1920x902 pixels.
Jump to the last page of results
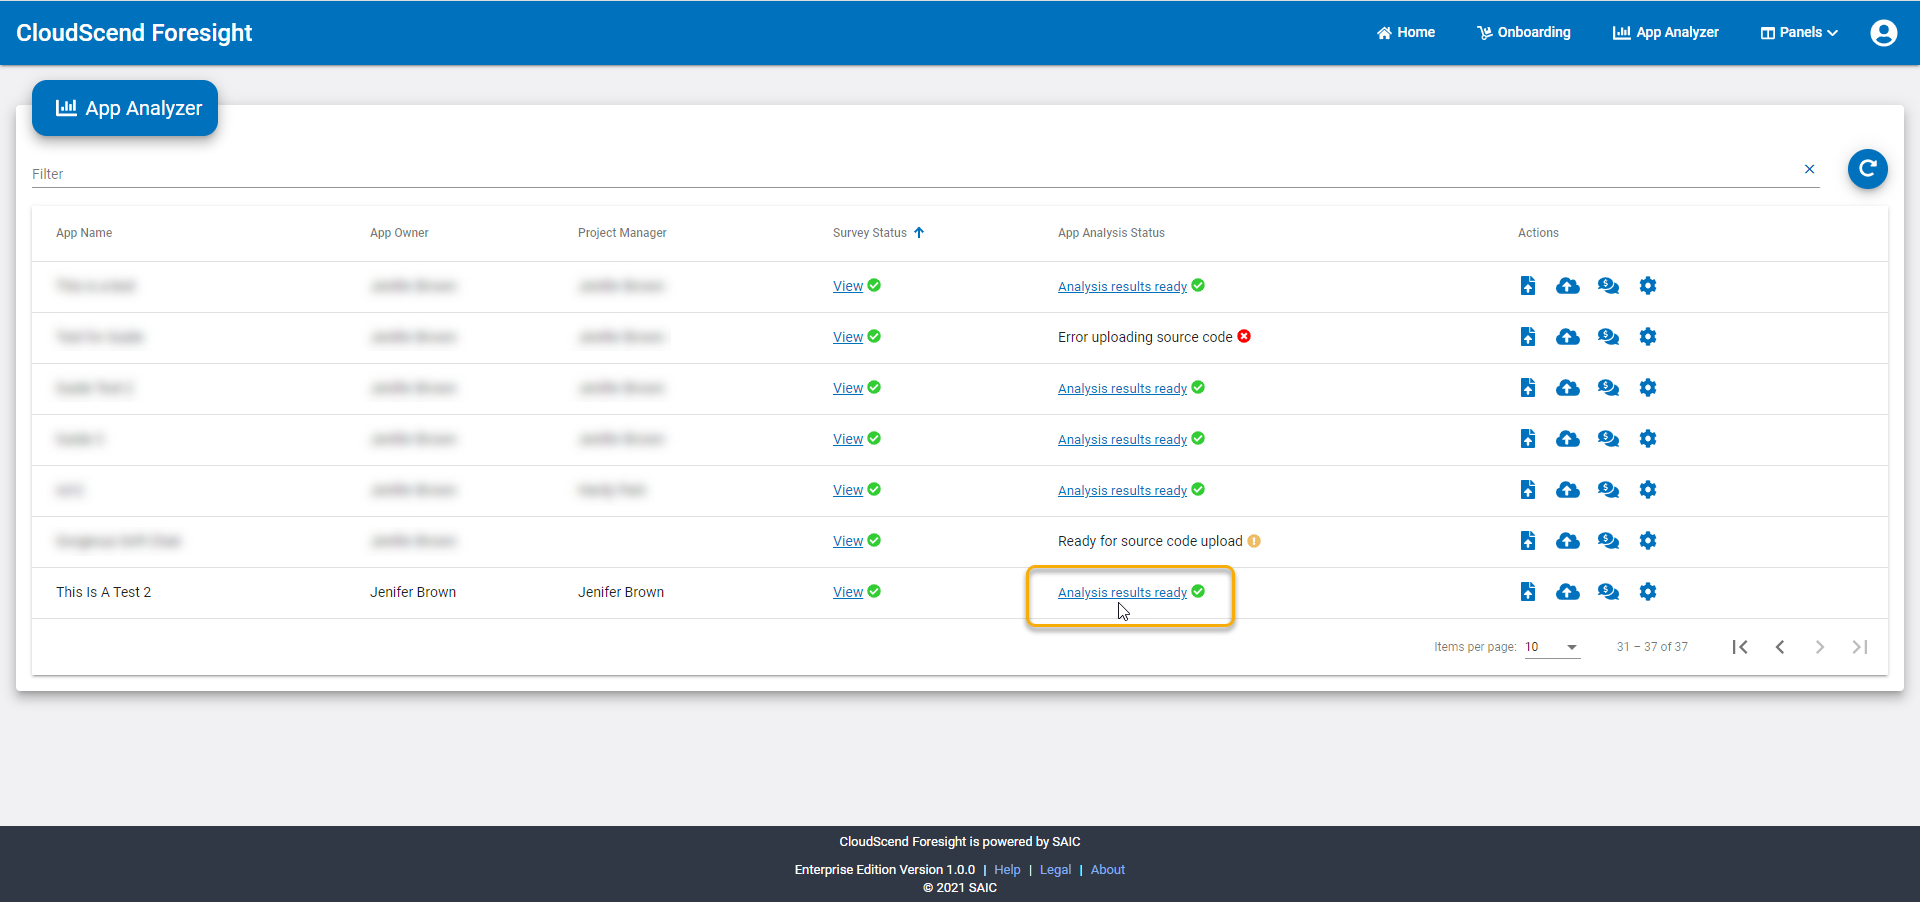pyautogui.click(x=1860, y=647)
